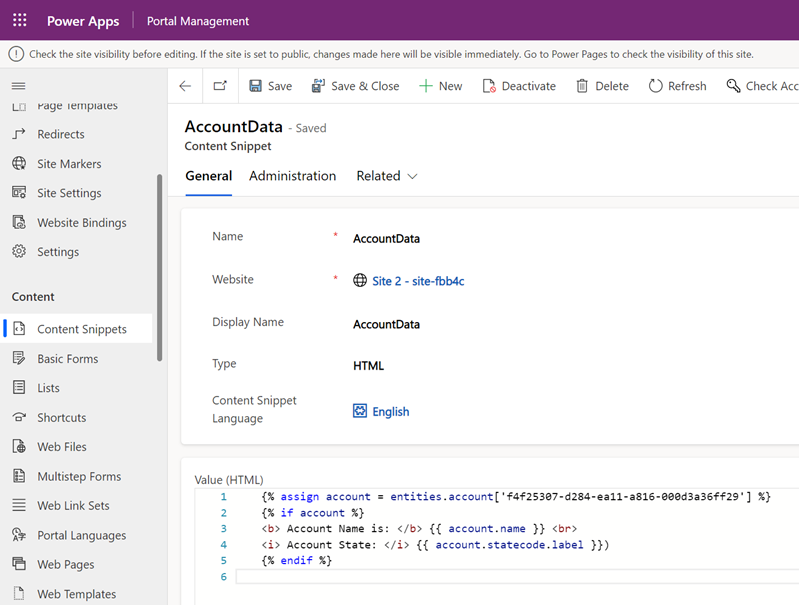The width and height of the screenshot is (800, 605).
Task: Go back using the arrow icon
Action: pyautogui.click(x=185, y=86)
